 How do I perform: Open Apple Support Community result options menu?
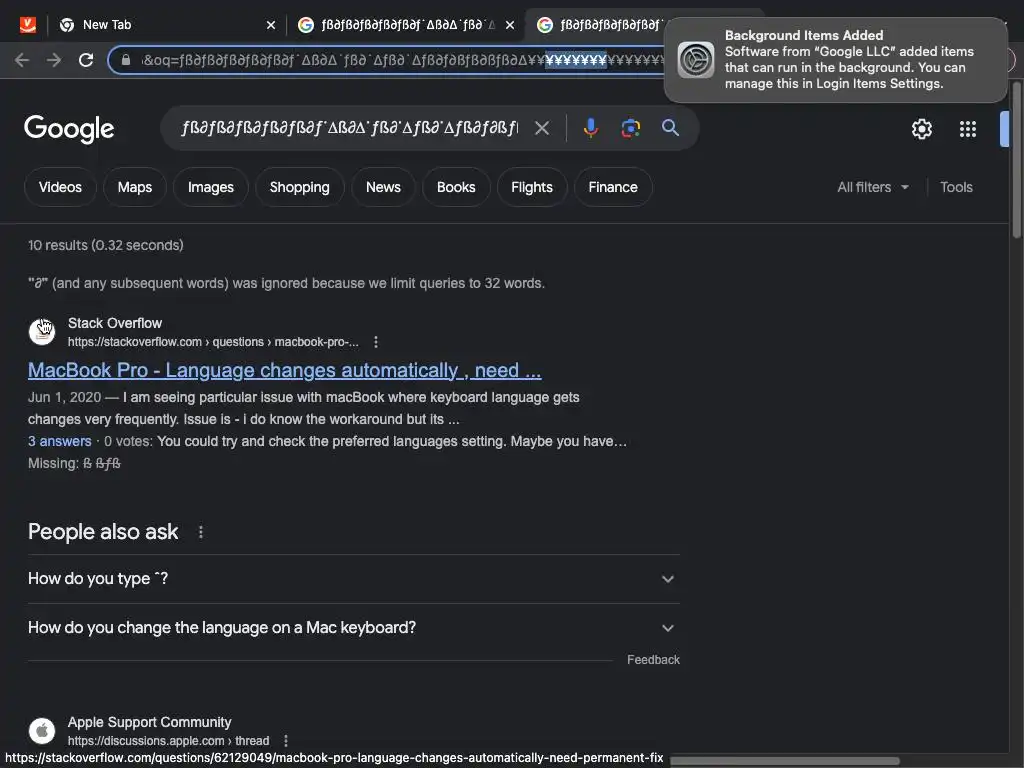click(285, 741)
